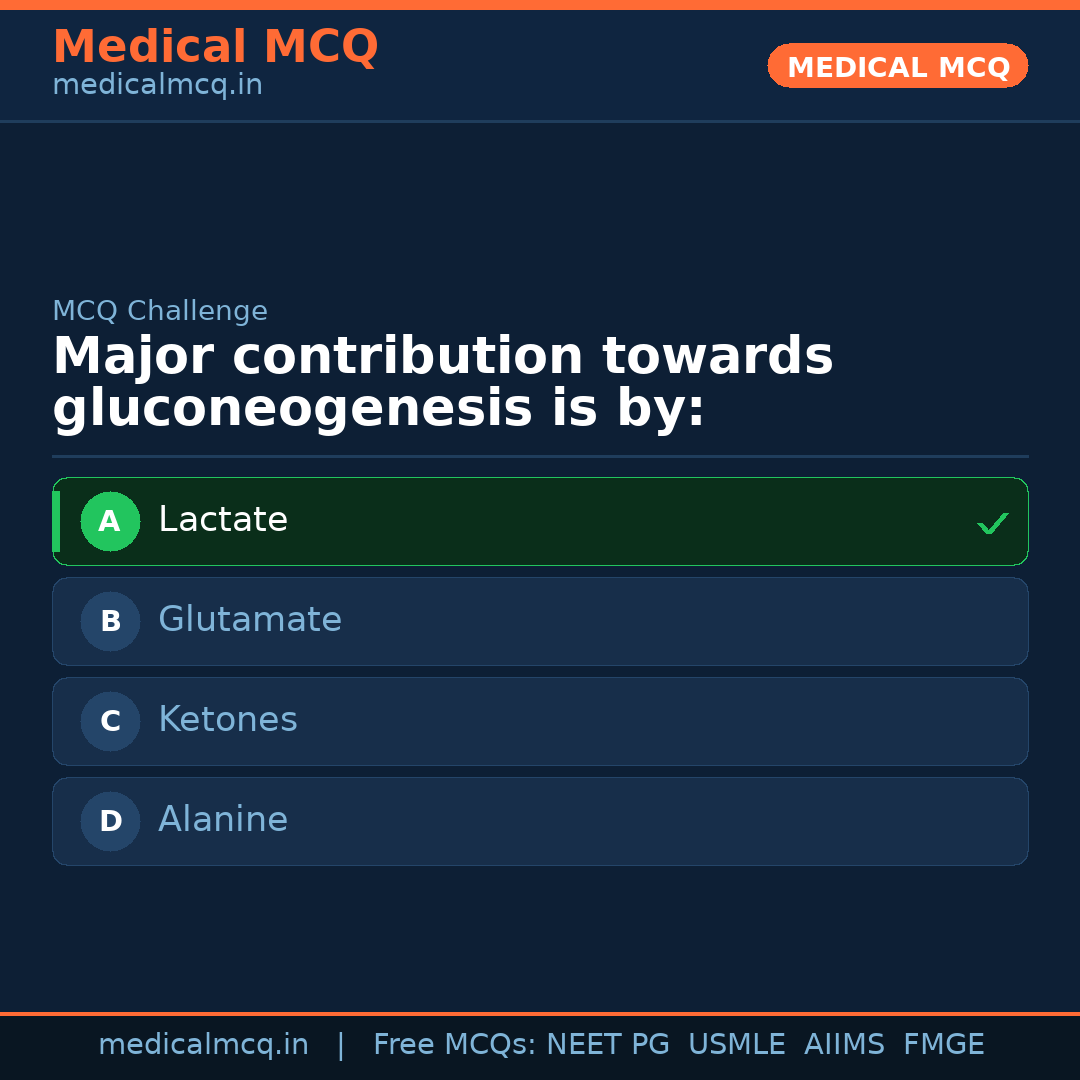Open the NEET PG section in footer
This screenshot has height=1080, width=1080.
click(607, 1043)
